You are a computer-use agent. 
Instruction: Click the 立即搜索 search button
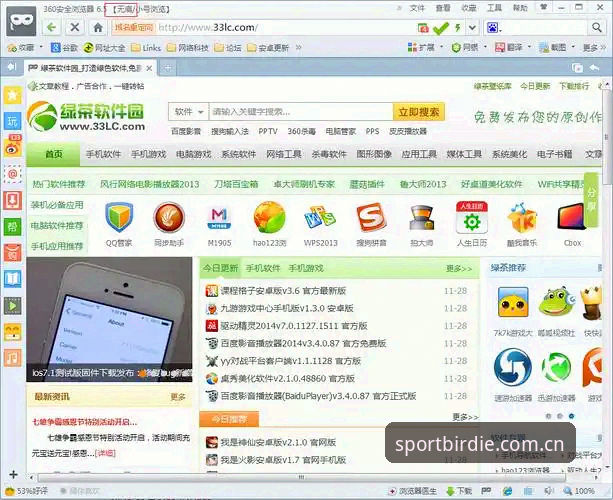click(419, 112)
